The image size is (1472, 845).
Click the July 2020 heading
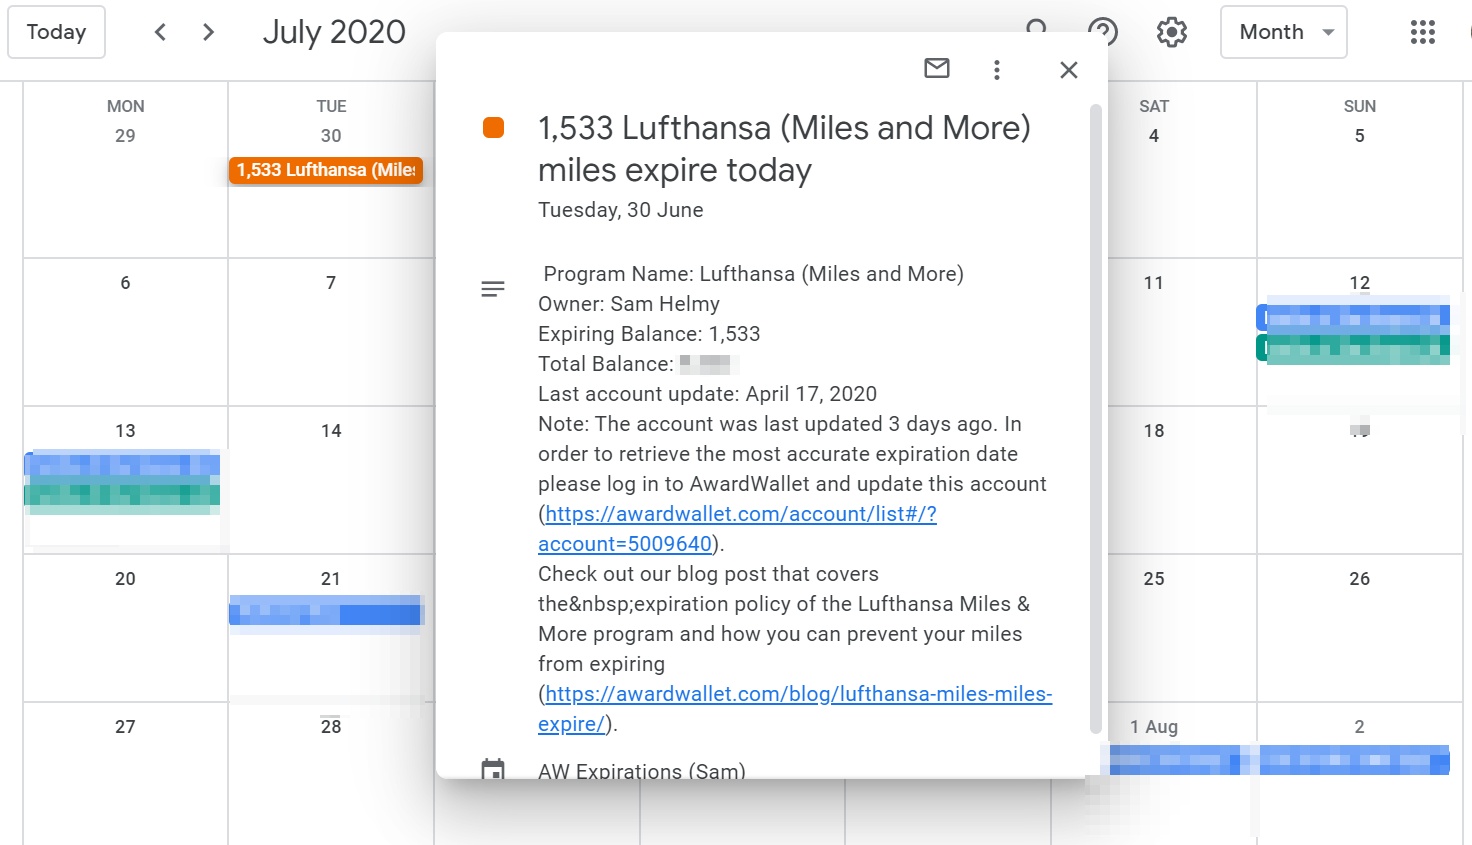point(334,32)
